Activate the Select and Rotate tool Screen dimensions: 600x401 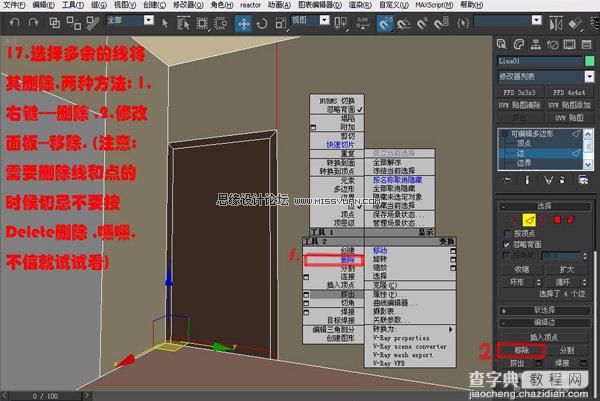[x=262, y=24]
